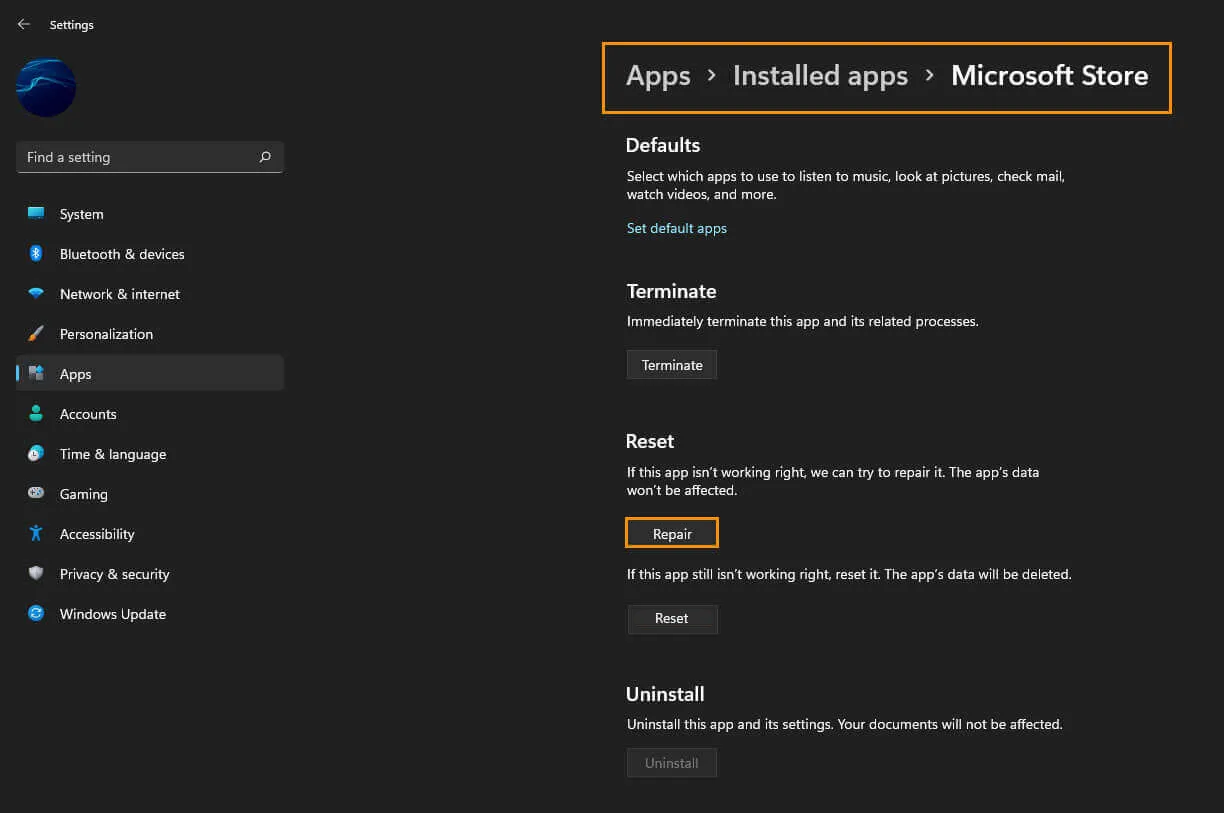Go to Gaming settings
This screenshot has width=1224, height=813.
coord(150,494)
